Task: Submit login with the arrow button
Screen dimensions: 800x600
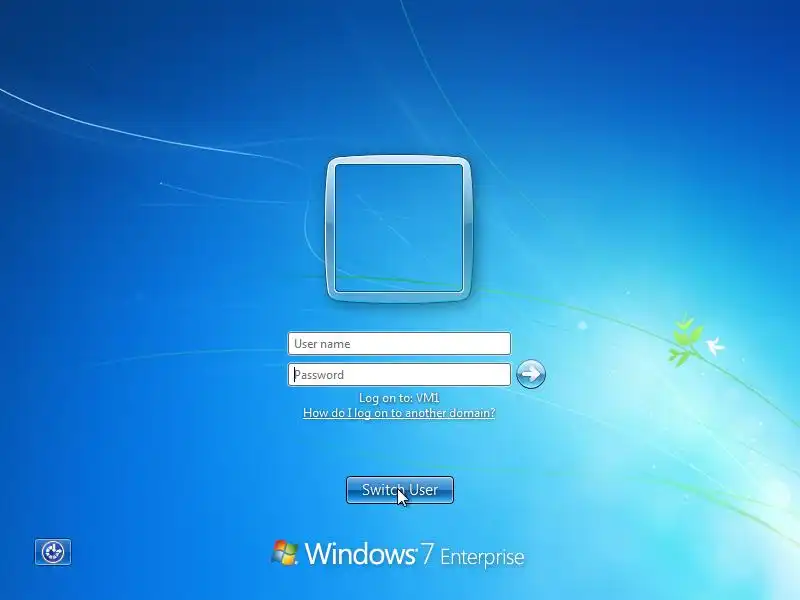Action: tap(531, 374)
